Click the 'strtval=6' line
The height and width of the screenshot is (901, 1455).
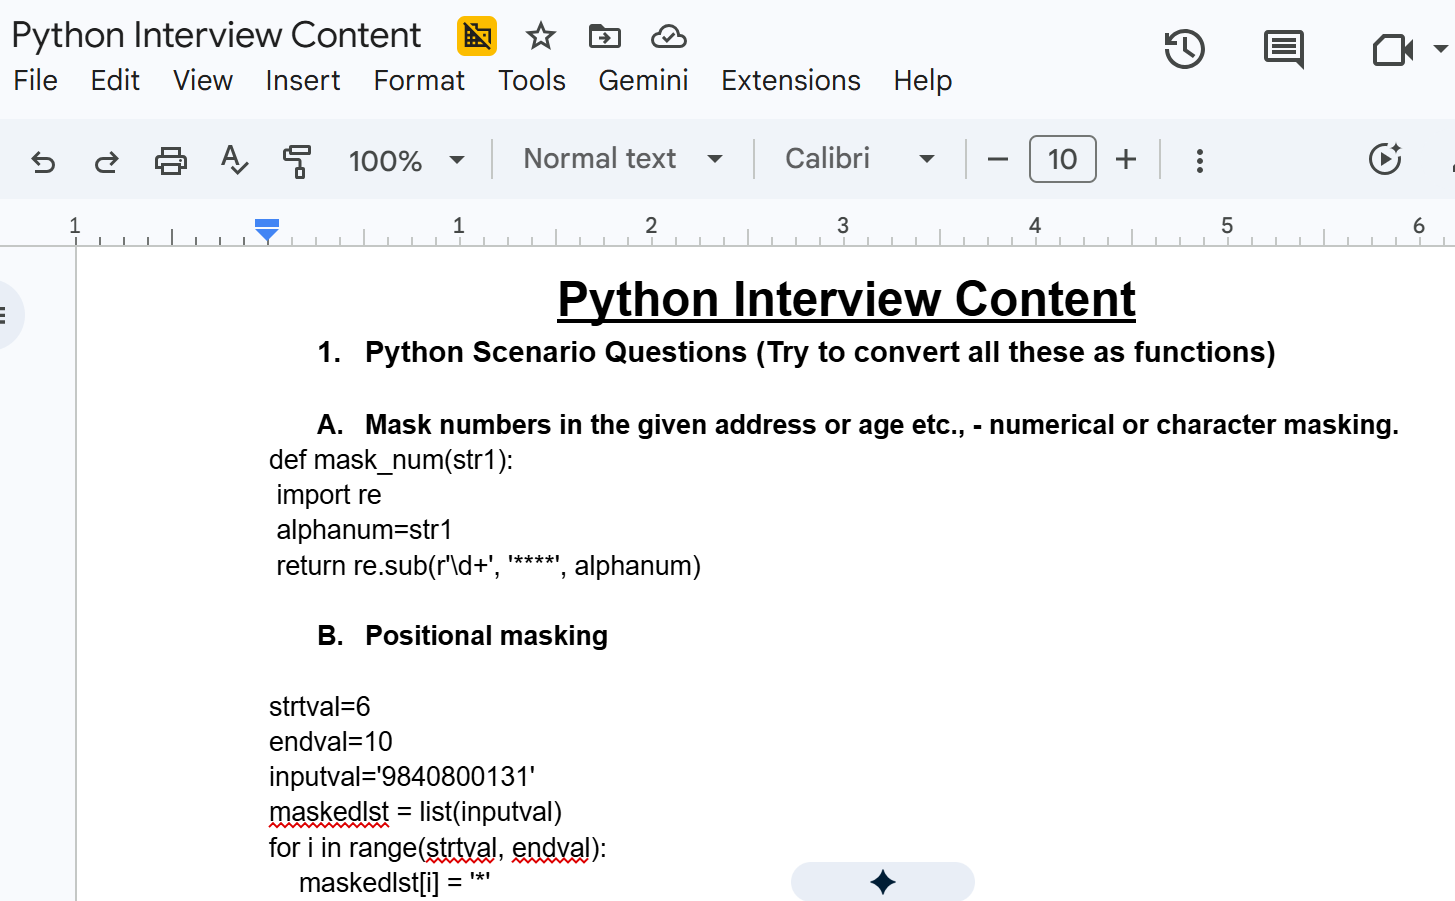coord(320,707)
